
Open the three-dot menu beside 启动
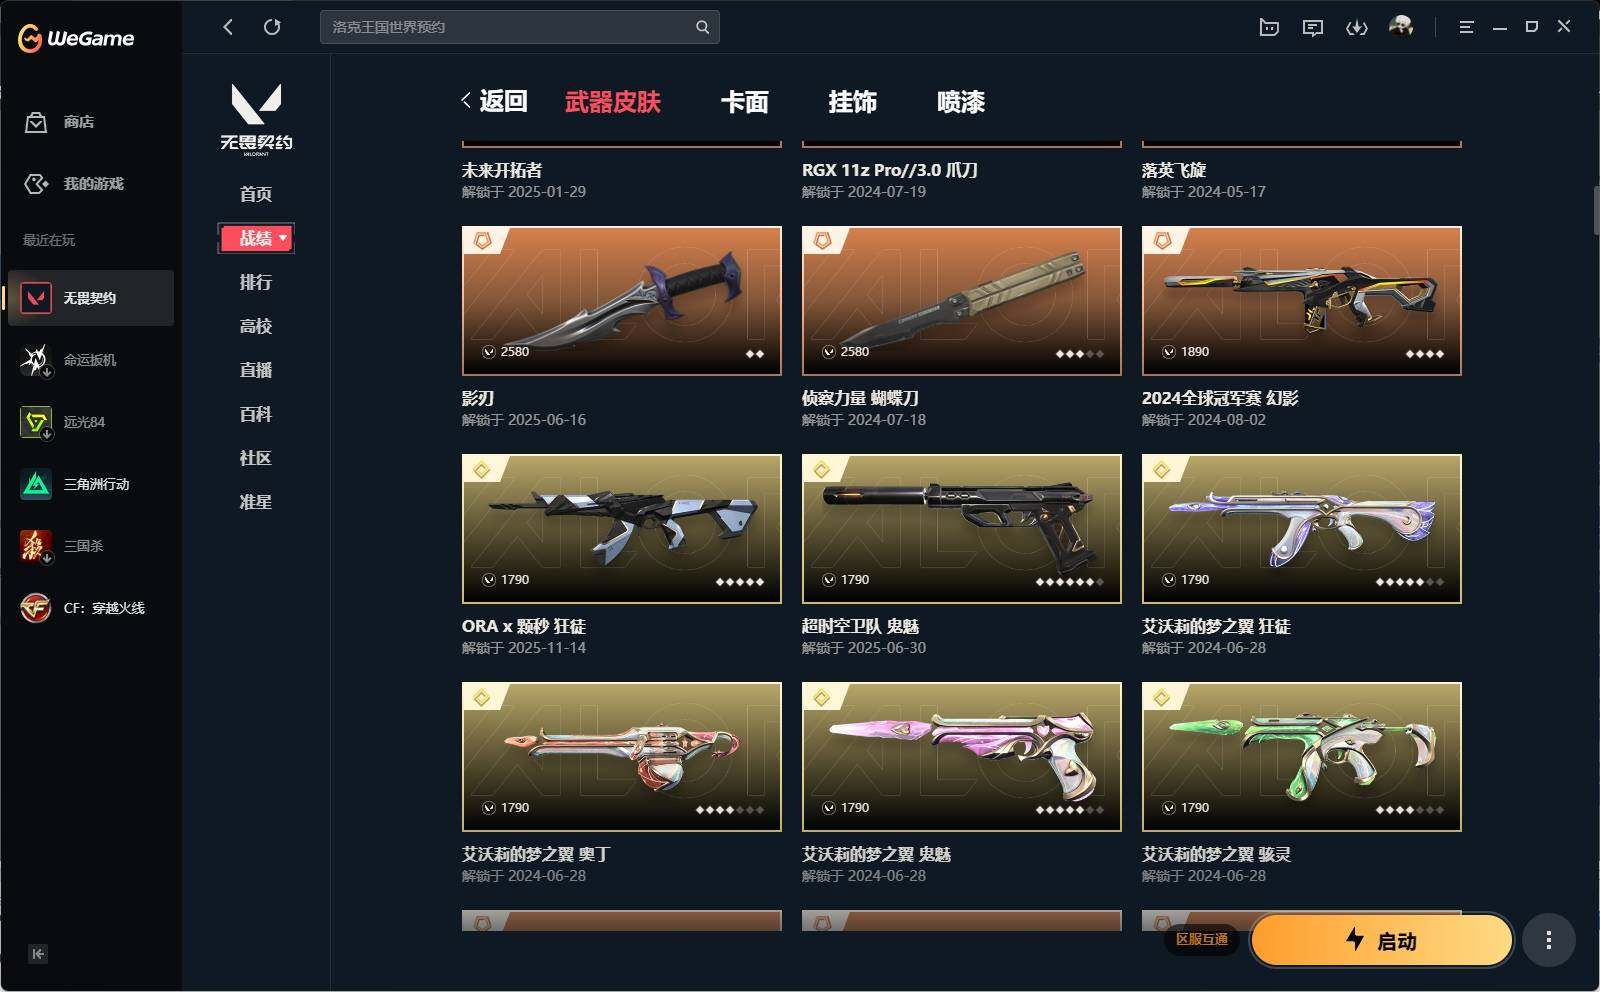pos(1549,940)
